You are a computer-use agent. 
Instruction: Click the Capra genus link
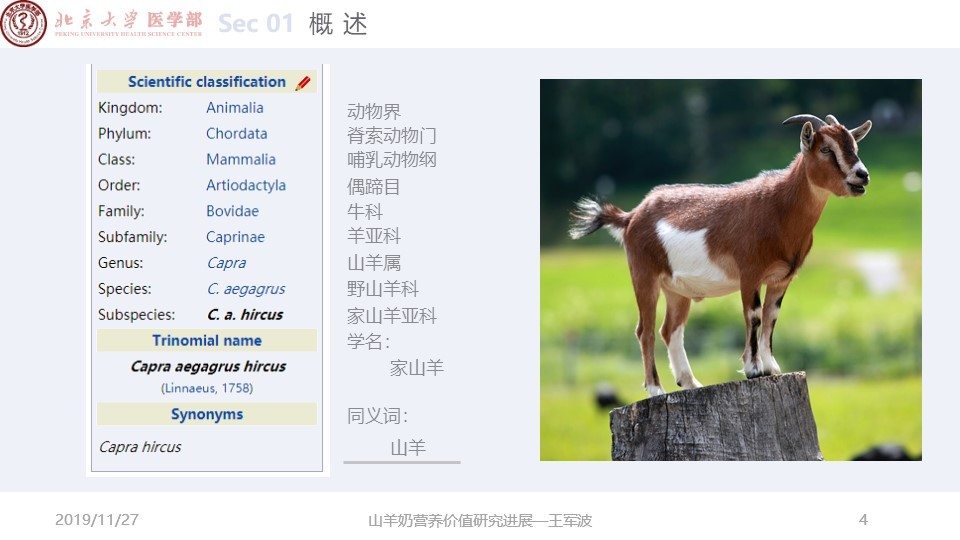click(227, 263)
